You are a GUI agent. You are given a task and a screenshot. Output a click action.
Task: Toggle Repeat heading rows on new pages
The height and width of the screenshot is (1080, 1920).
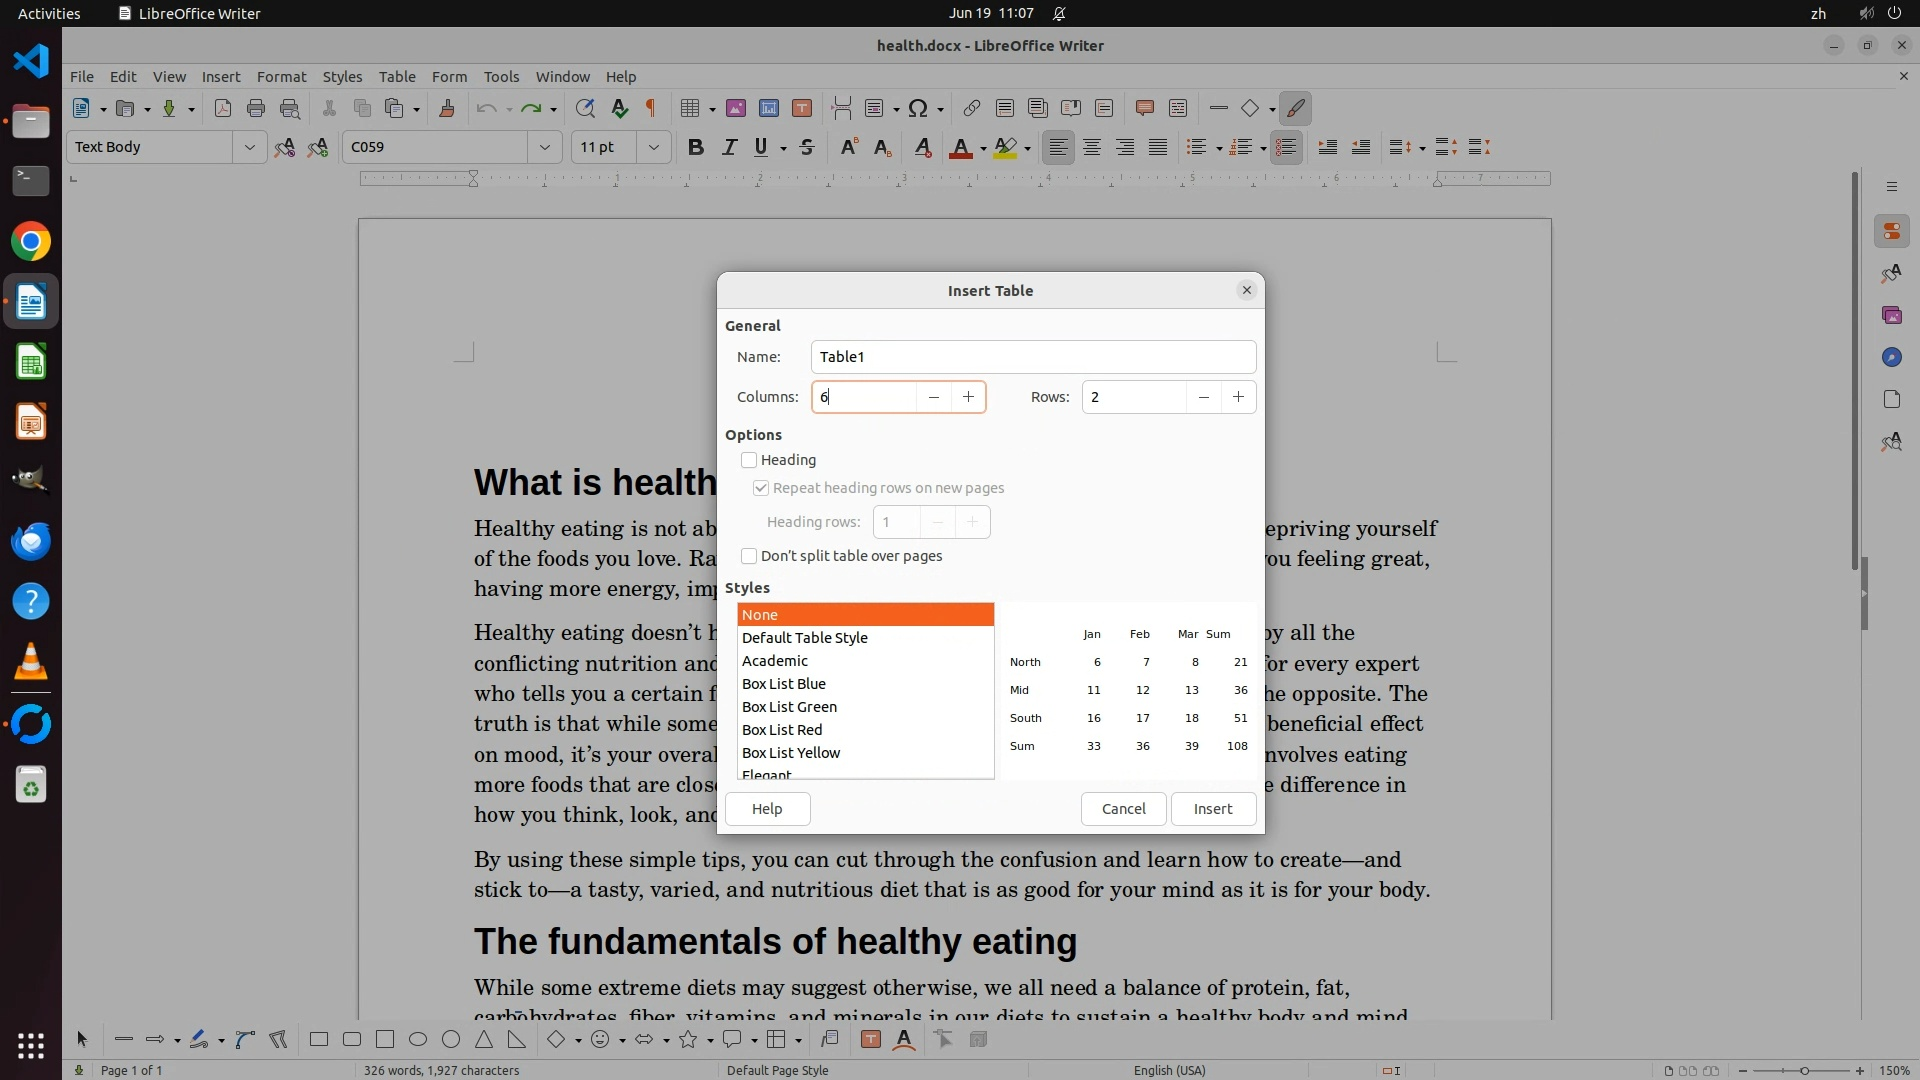tap(761, 488)
